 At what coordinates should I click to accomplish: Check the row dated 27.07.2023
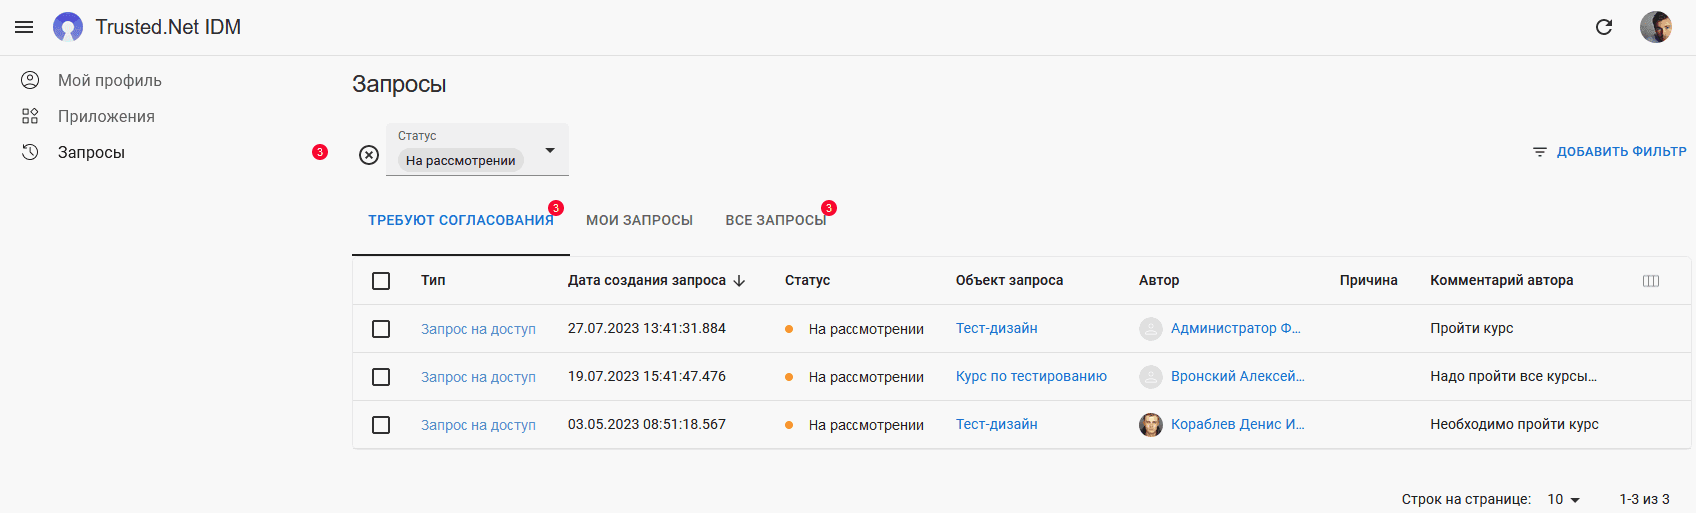(381, 329)
